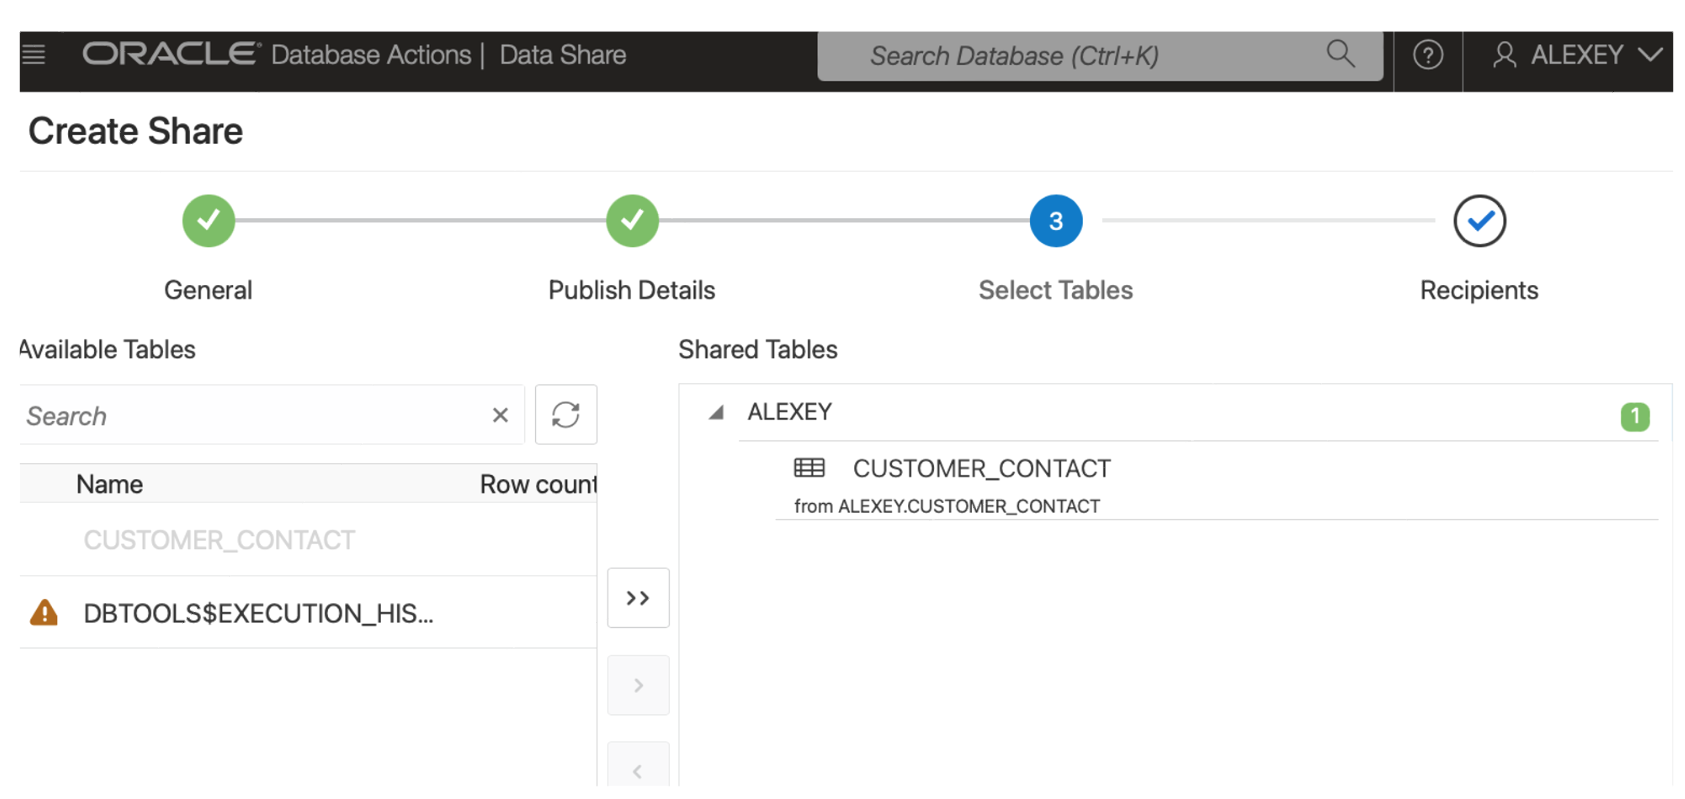The height and width of the screenshot is (799, 1685).
Task: Open the navigation hamburger menu
Action: pos(34,55)
